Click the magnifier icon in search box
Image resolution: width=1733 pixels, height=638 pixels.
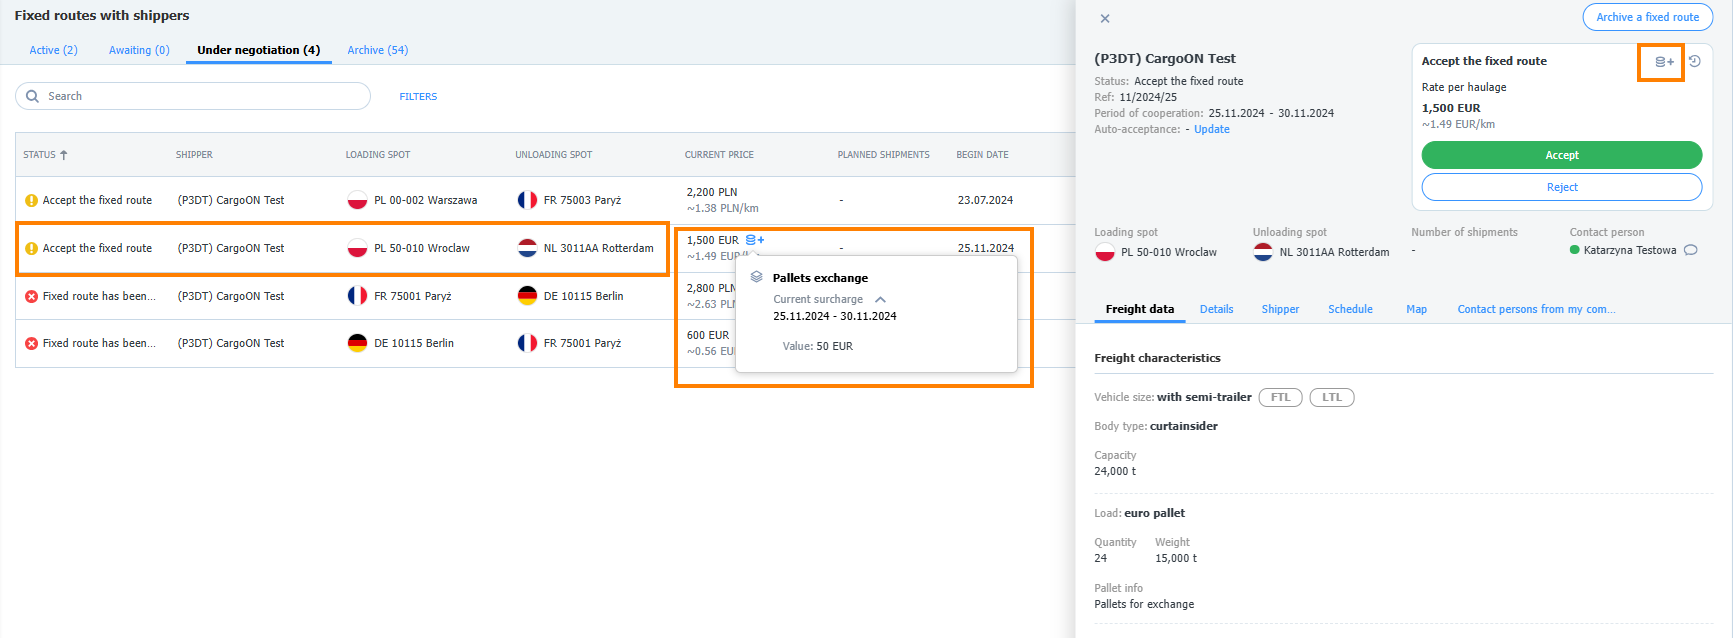(32, 96)
